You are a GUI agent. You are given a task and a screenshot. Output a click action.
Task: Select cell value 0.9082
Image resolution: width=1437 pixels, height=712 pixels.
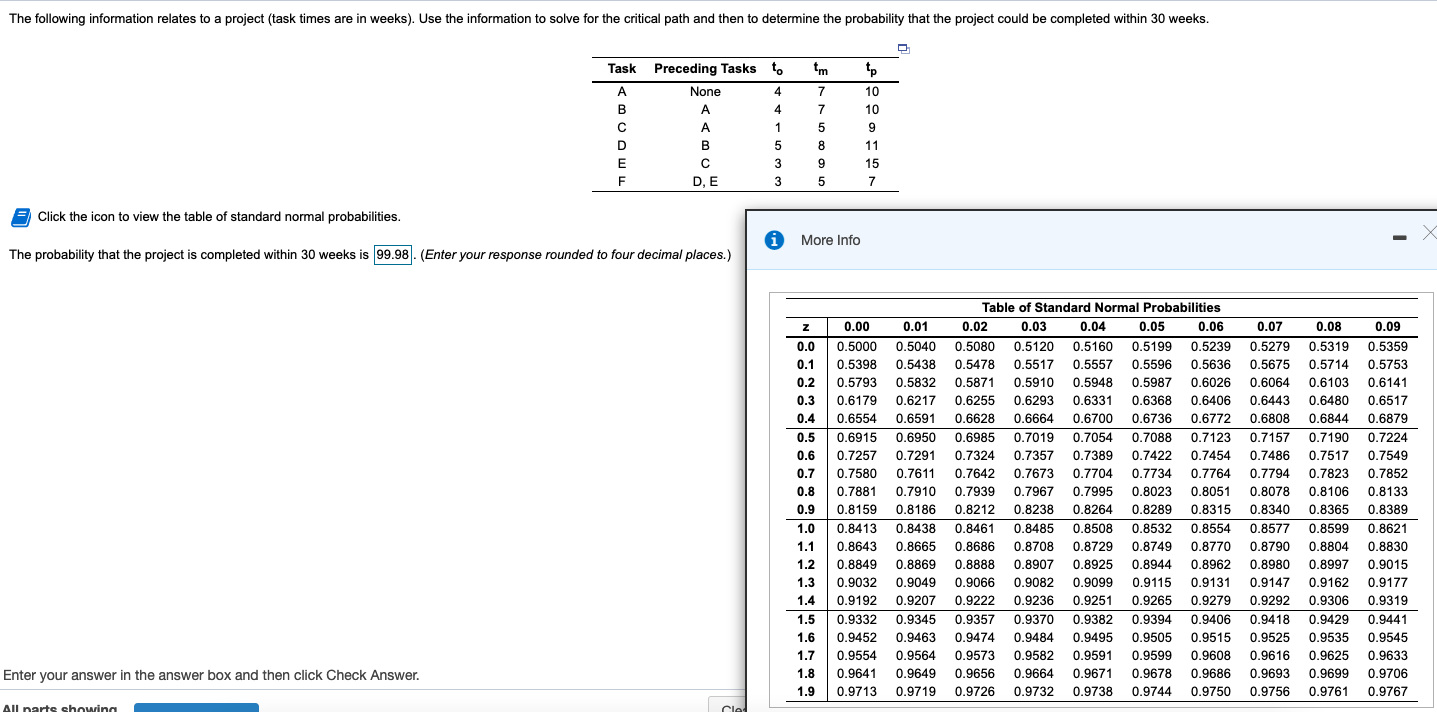[1033, 582]
